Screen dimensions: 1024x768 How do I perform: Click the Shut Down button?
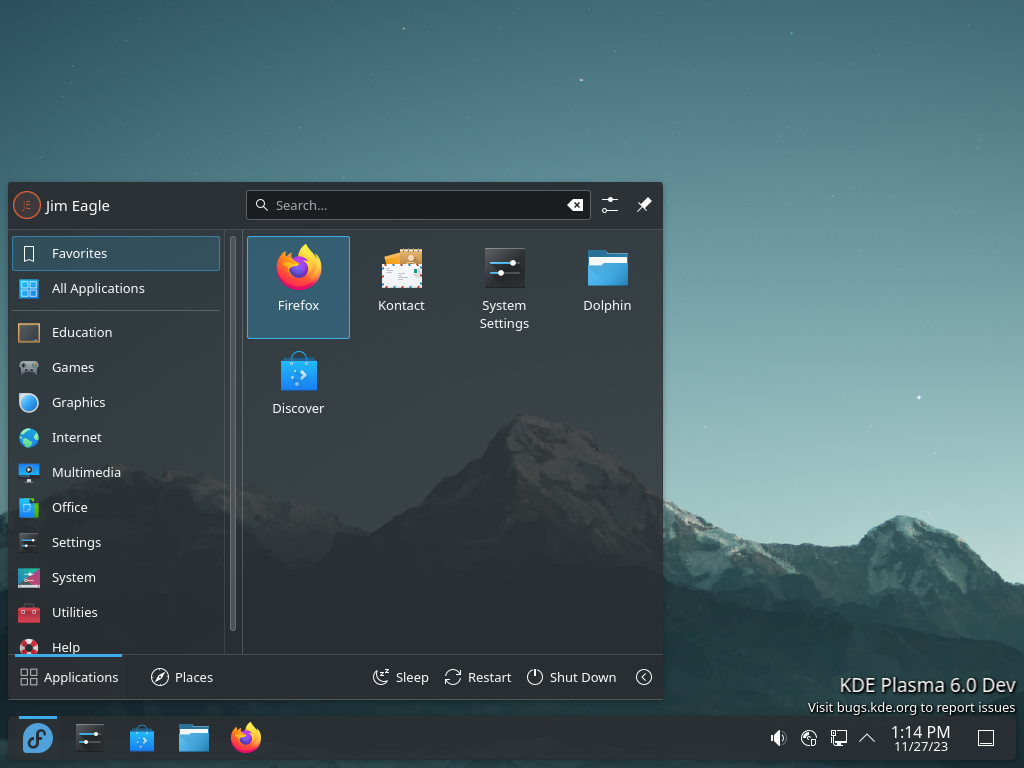point(571,677)
